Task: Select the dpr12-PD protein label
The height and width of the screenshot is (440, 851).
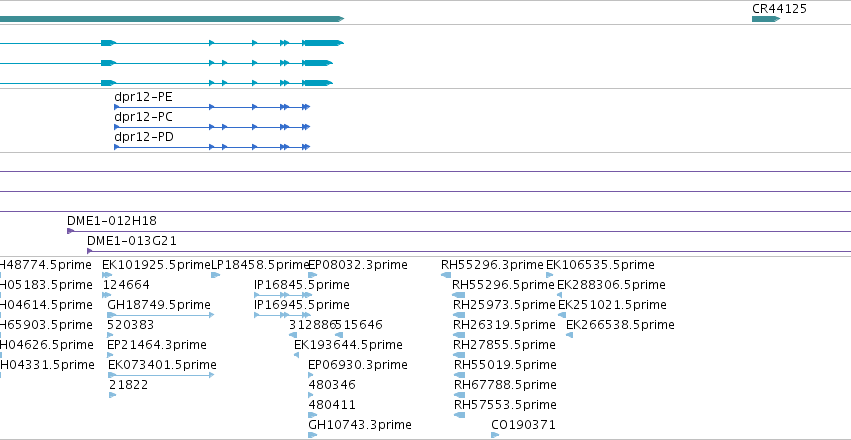Action: 144,137
